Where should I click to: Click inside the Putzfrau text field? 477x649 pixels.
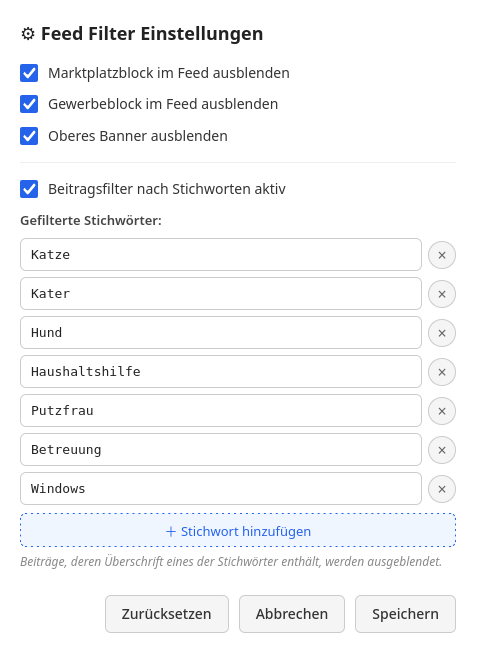click(221, 411)
